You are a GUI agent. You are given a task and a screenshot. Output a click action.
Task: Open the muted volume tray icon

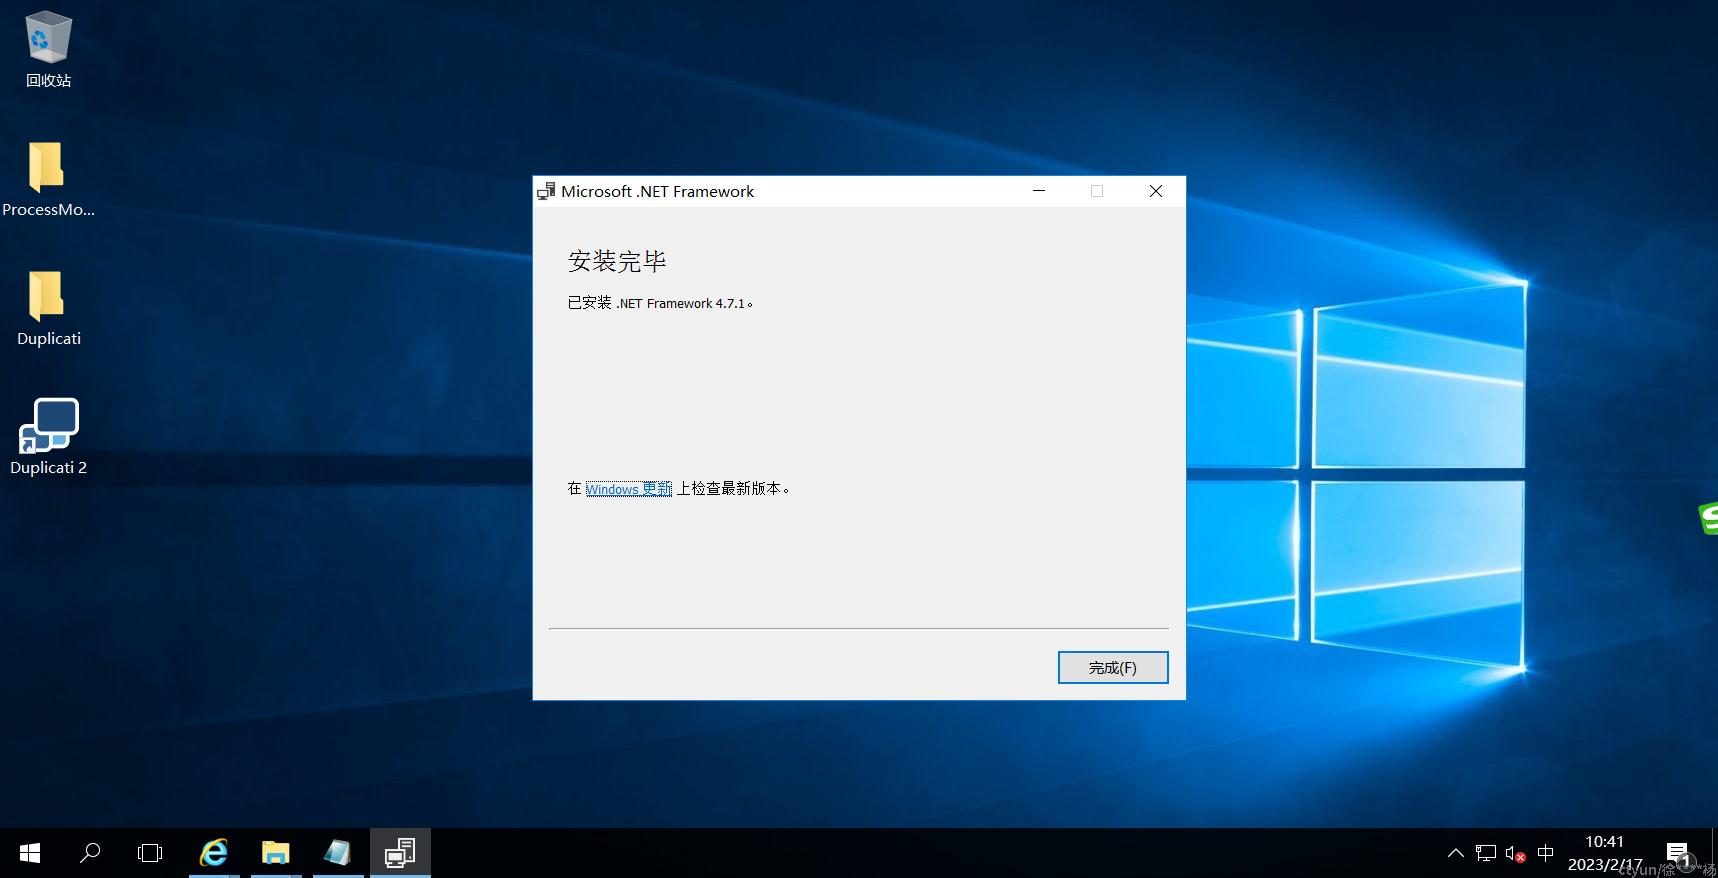coord(1515,853)
